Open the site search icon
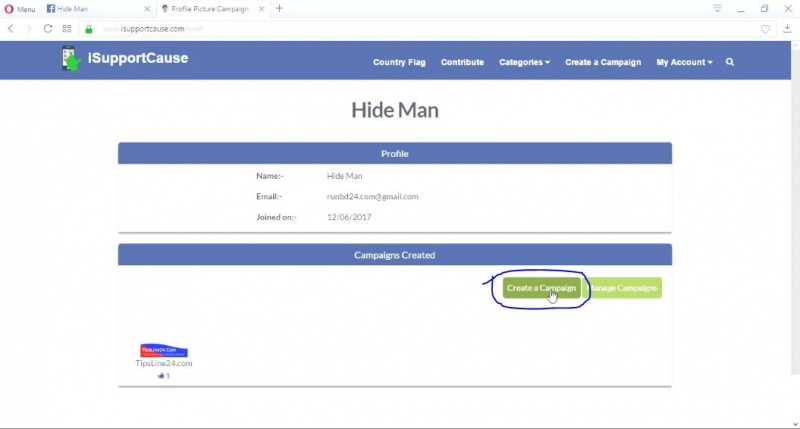Viewport: 800px width, 429px height. click(x=730, y=62)
